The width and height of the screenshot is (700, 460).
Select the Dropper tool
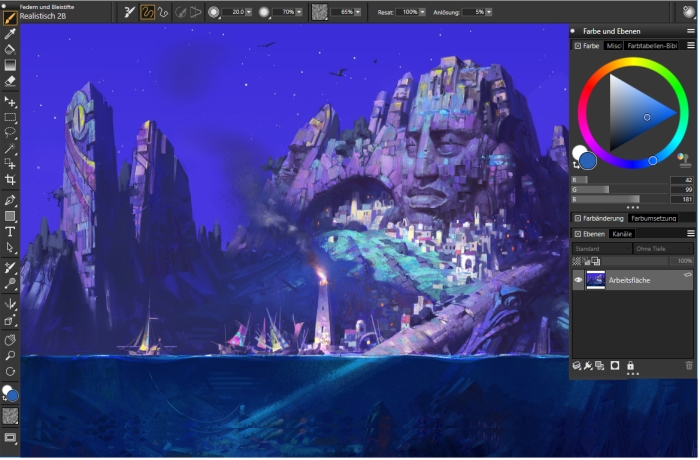click(x=10, y=33)
